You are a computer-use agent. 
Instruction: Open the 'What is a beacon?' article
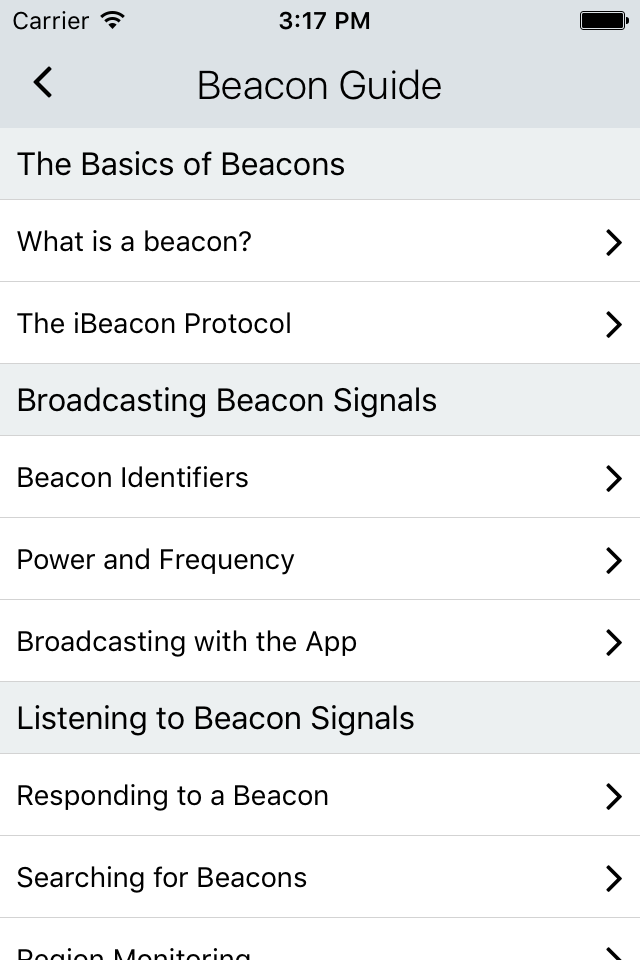(x=320, y=241)
